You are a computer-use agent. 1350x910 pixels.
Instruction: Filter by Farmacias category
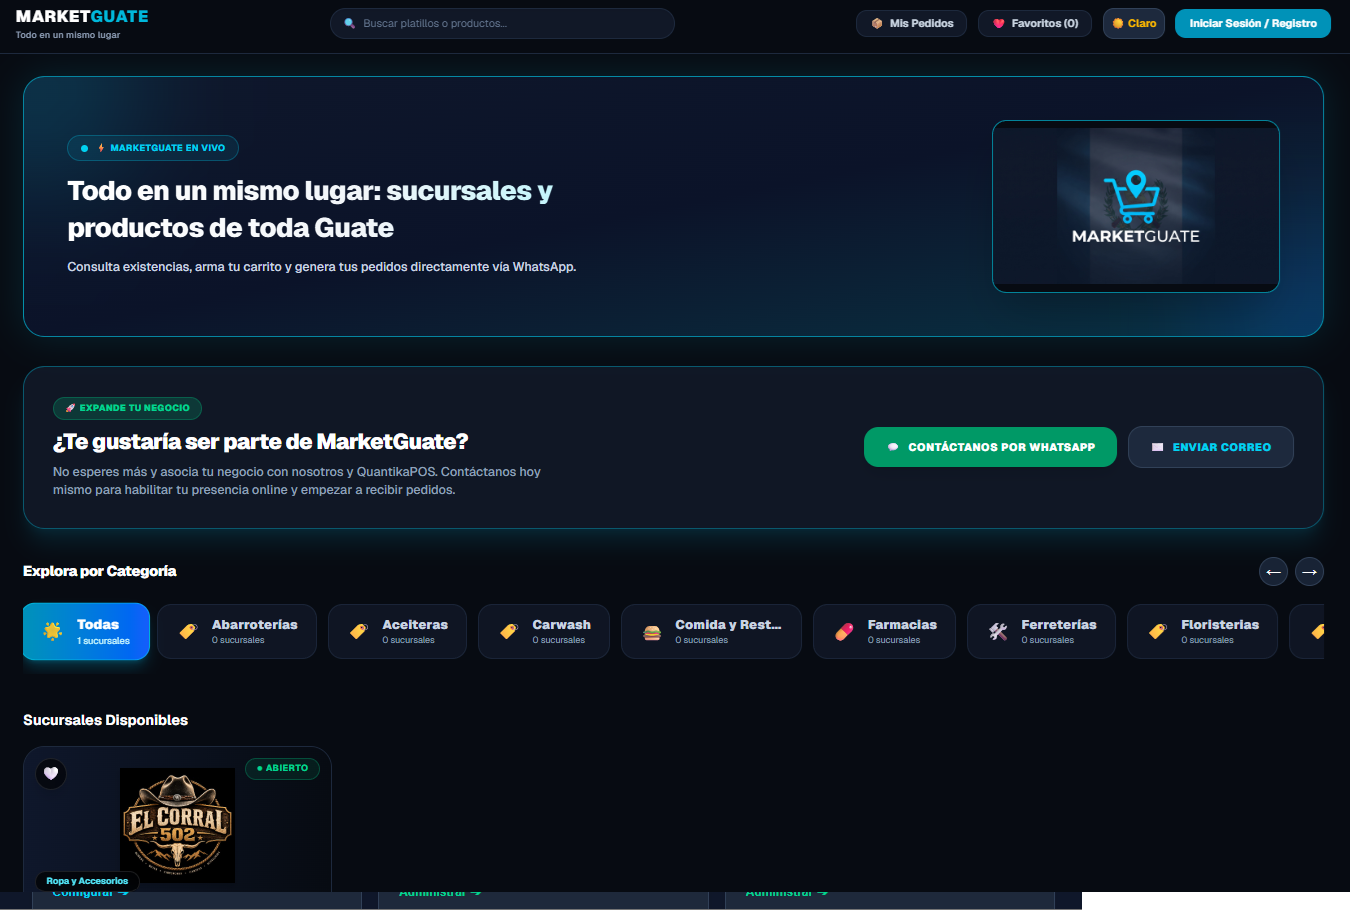(x=884, y=631)
